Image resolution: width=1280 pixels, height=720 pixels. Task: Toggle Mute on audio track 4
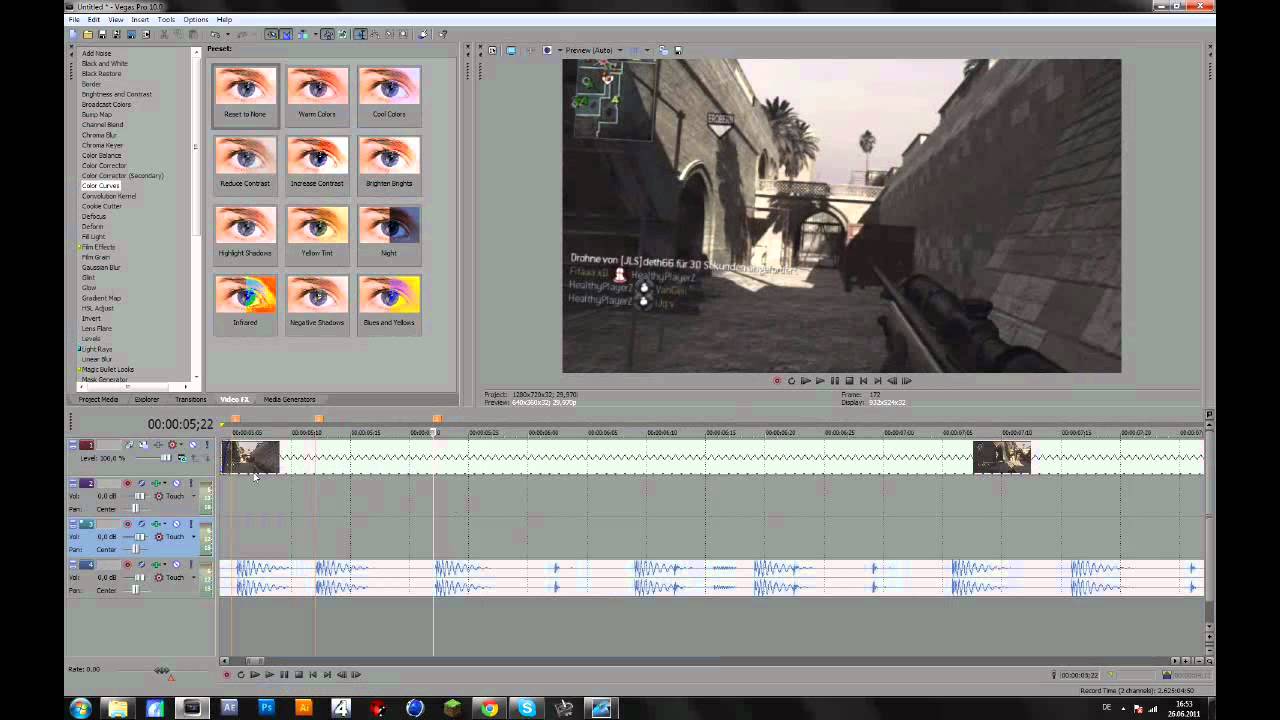[176, 564]
